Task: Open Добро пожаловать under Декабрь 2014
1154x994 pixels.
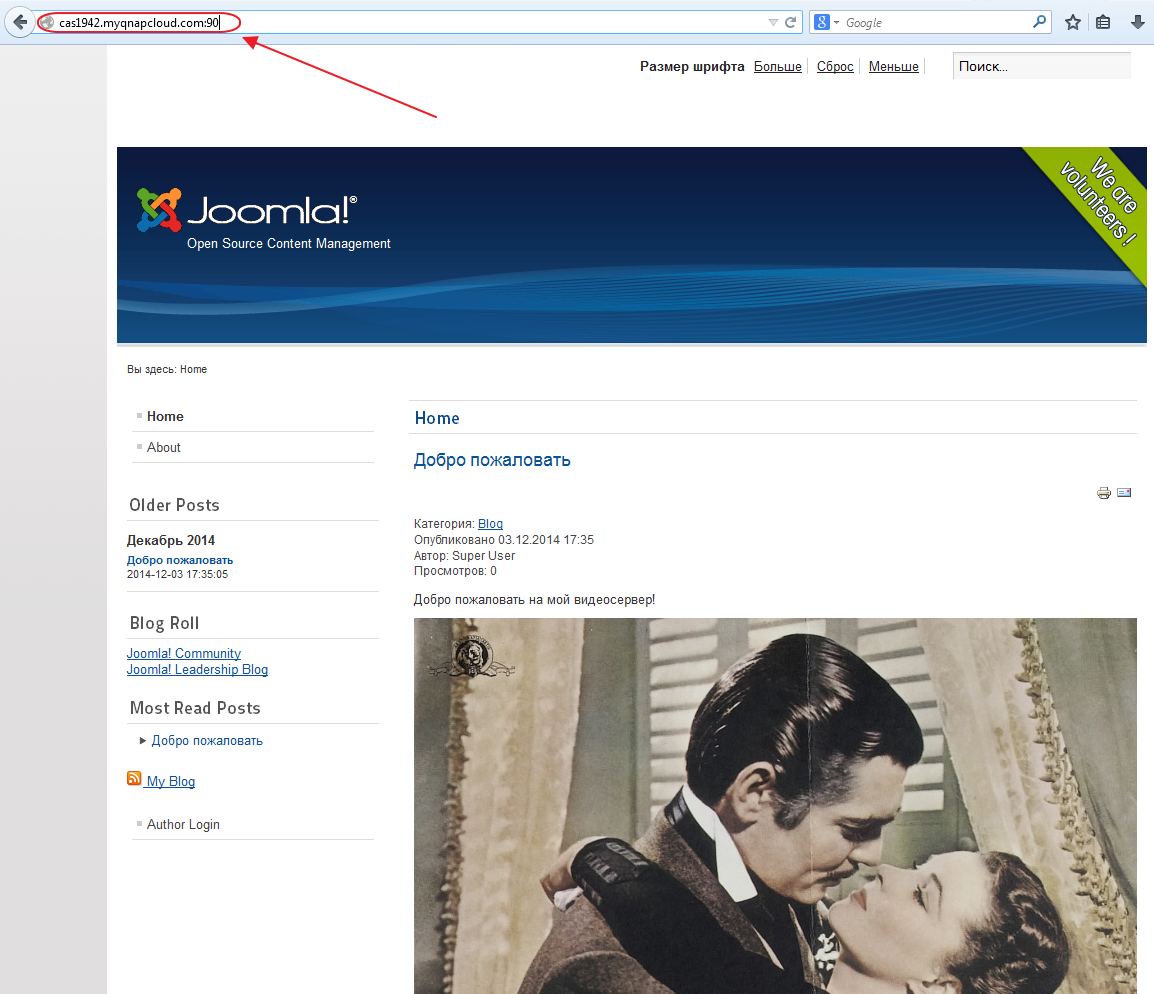Action: (180, 560)
